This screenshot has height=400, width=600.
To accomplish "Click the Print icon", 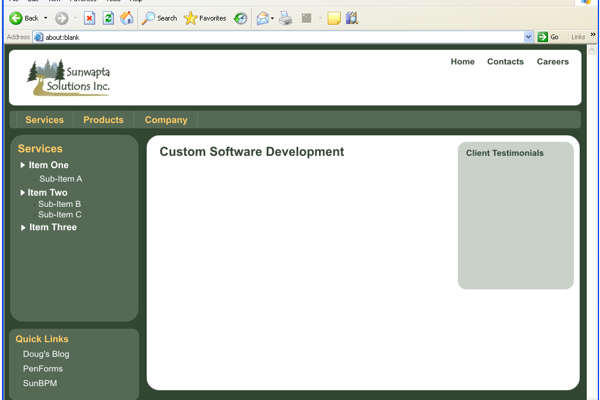I will [x=286, y=18].
